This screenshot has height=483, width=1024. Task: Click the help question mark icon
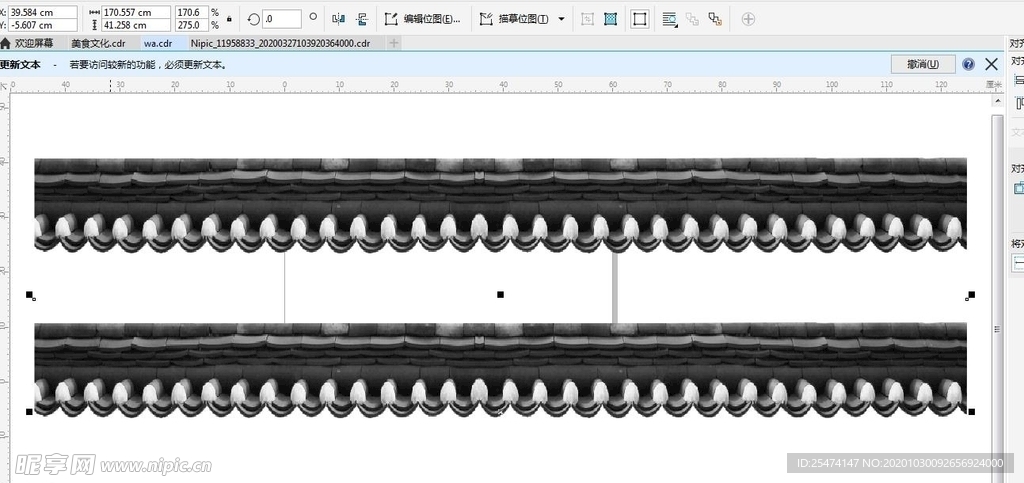pos(968,64)
